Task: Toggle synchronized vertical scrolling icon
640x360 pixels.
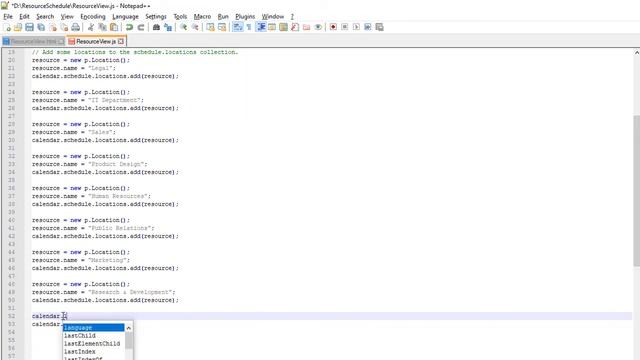Action: [210, 27]
